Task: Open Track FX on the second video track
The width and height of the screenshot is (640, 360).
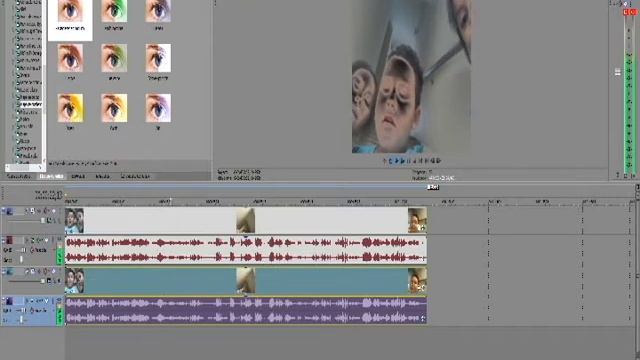Action: pos(39,271)
